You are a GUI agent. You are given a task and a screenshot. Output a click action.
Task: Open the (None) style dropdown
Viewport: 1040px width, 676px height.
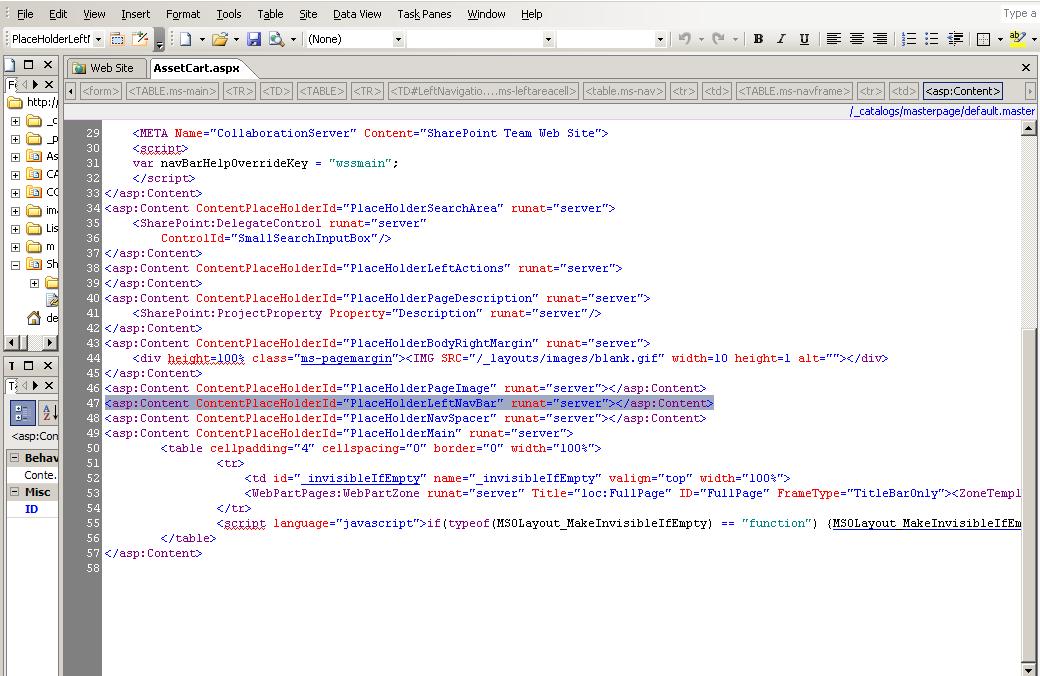point(398,39)
